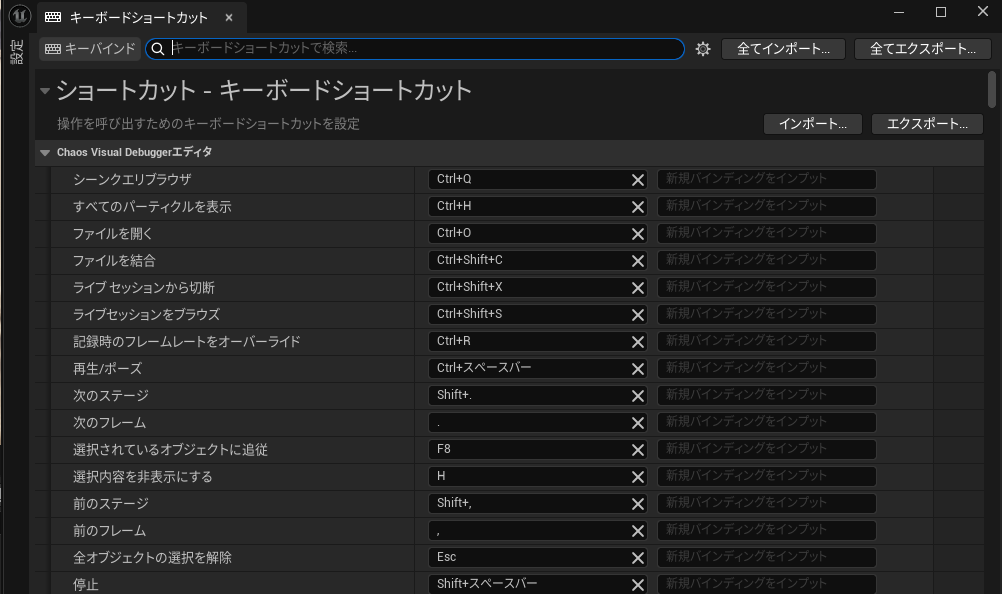The height and width of the screenshot is (594, 1002).
Task: Clear the Ctrl+Shift+X binding for ライブ セッションから切断
Action: click(x=637, y=288)
